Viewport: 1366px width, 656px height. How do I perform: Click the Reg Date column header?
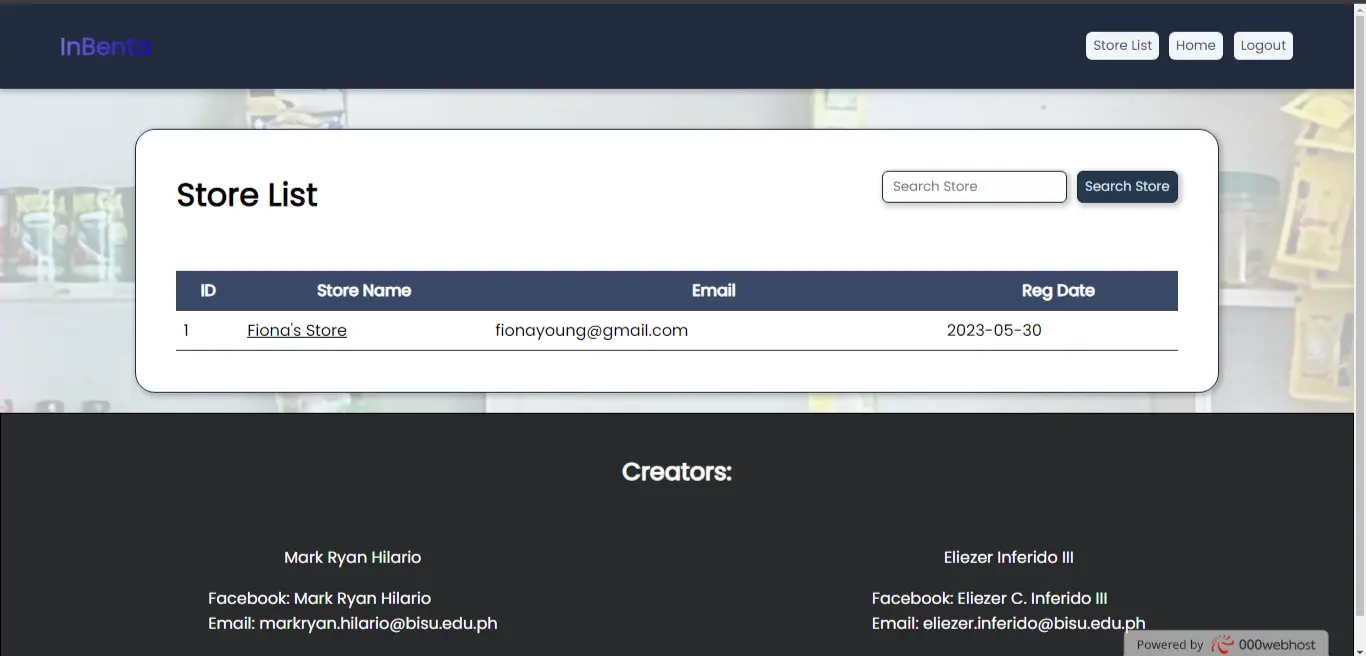point(1057,291)
